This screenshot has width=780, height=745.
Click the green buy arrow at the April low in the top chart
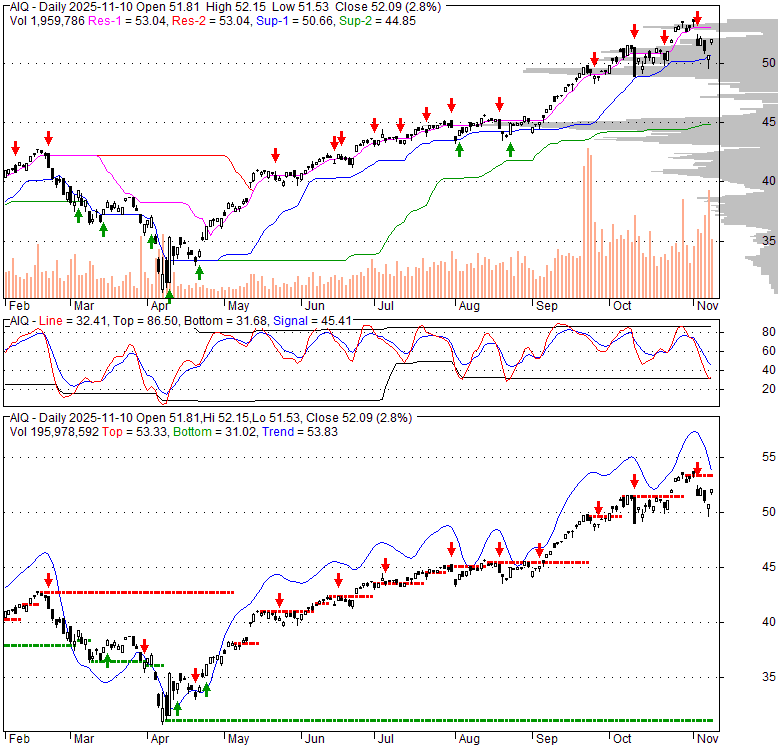[169, 296]
